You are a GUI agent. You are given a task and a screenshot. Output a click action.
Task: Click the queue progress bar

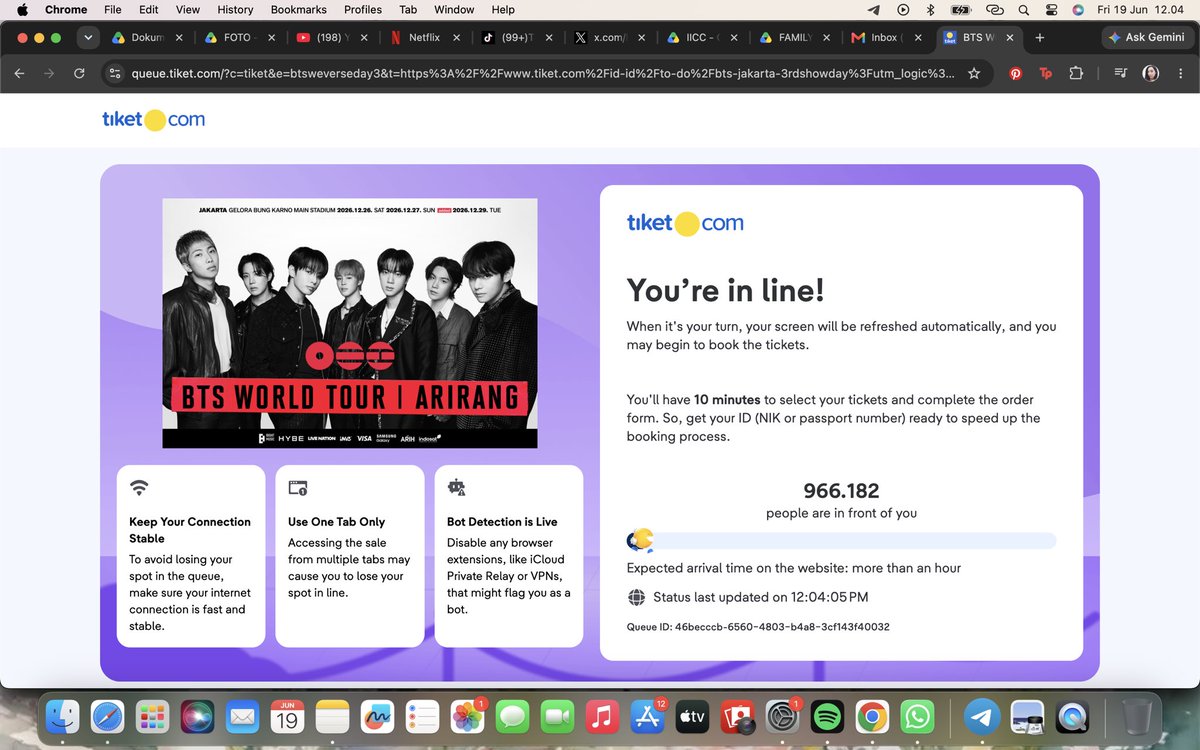click(841, 541)
